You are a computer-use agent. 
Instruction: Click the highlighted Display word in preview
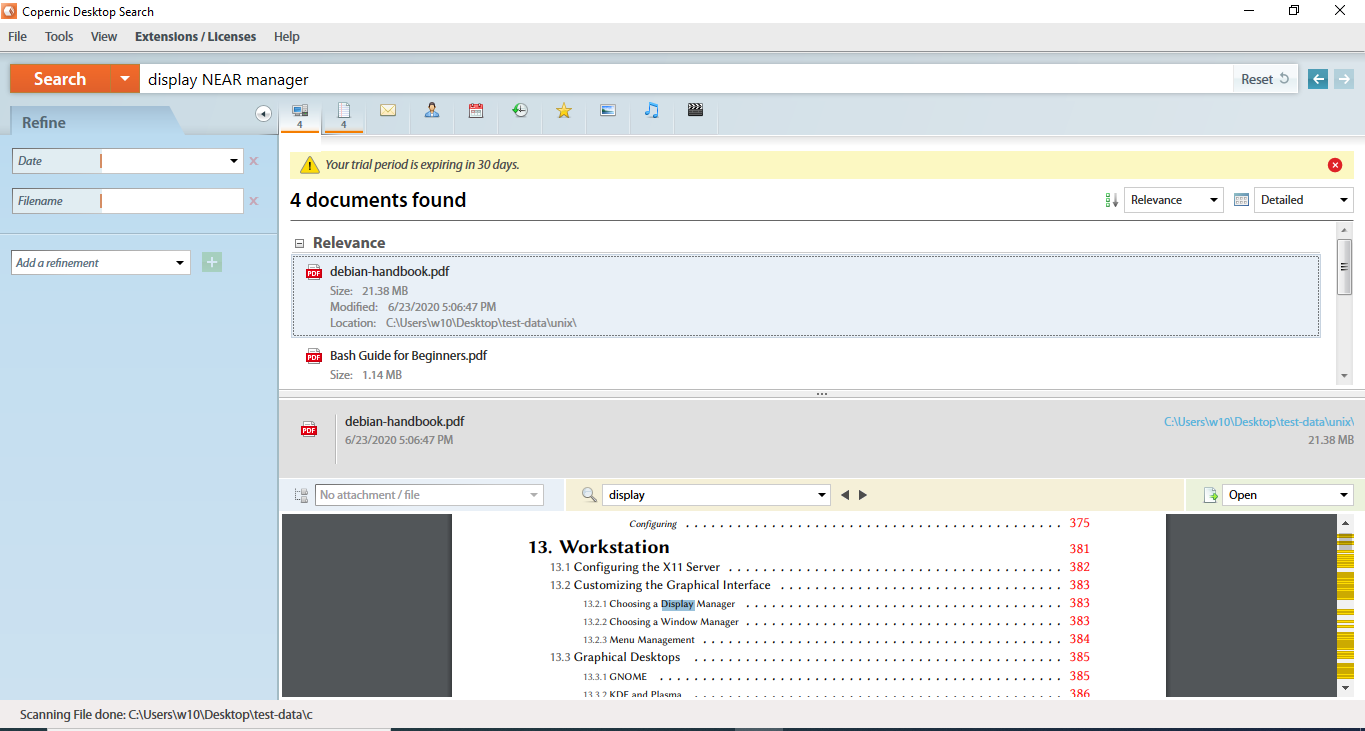click(677, 604)
